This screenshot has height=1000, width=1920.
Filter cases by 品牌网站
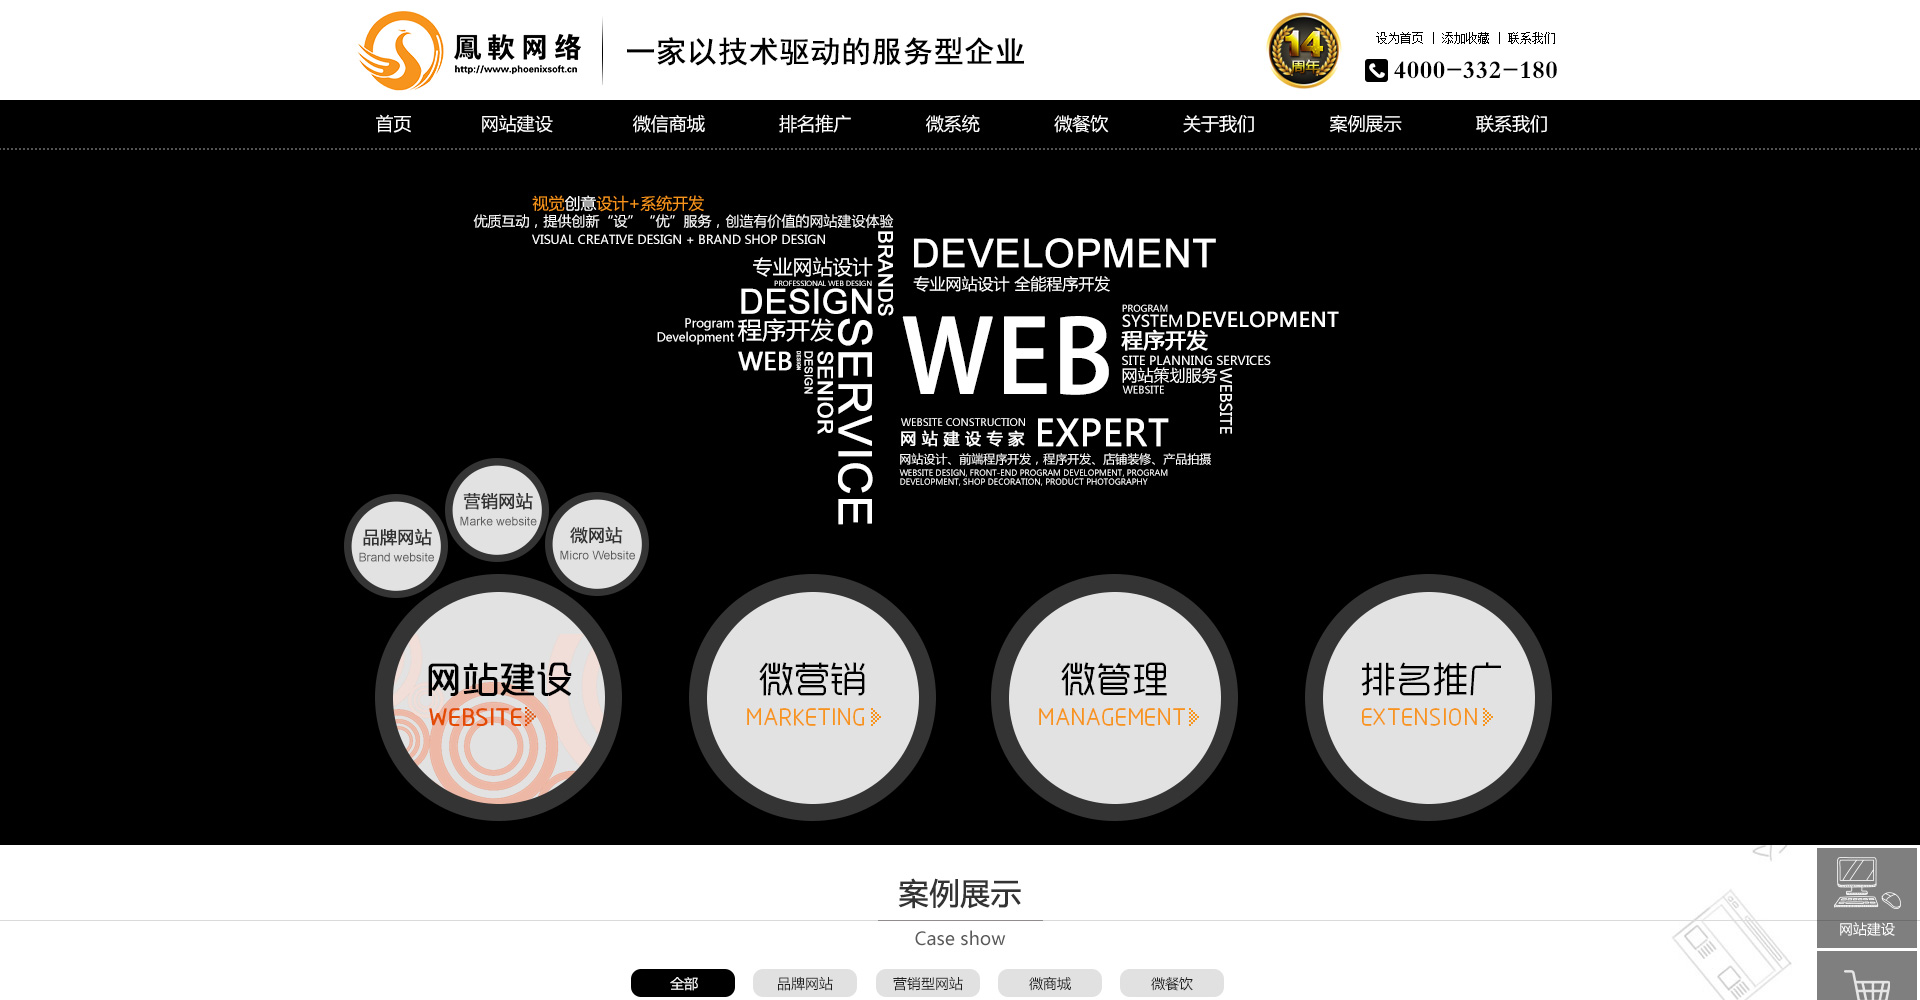805,983
